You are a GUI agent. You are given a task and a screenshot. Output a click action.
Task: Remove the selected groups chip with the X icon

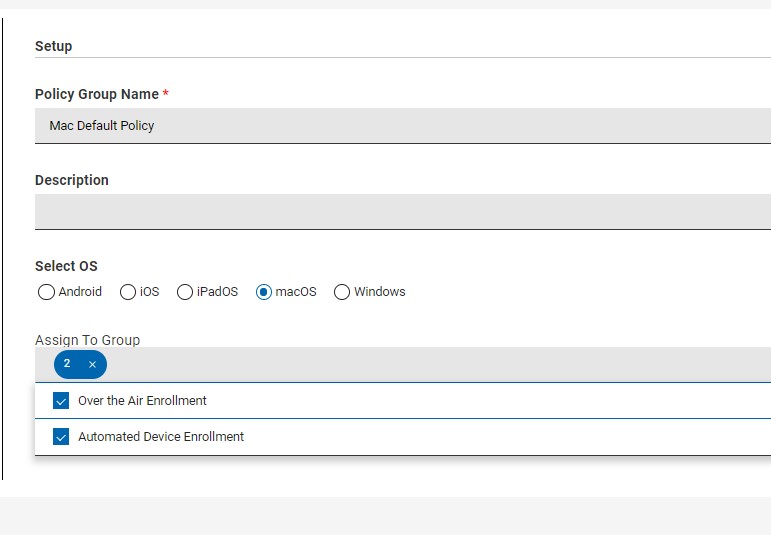point(92,364)
